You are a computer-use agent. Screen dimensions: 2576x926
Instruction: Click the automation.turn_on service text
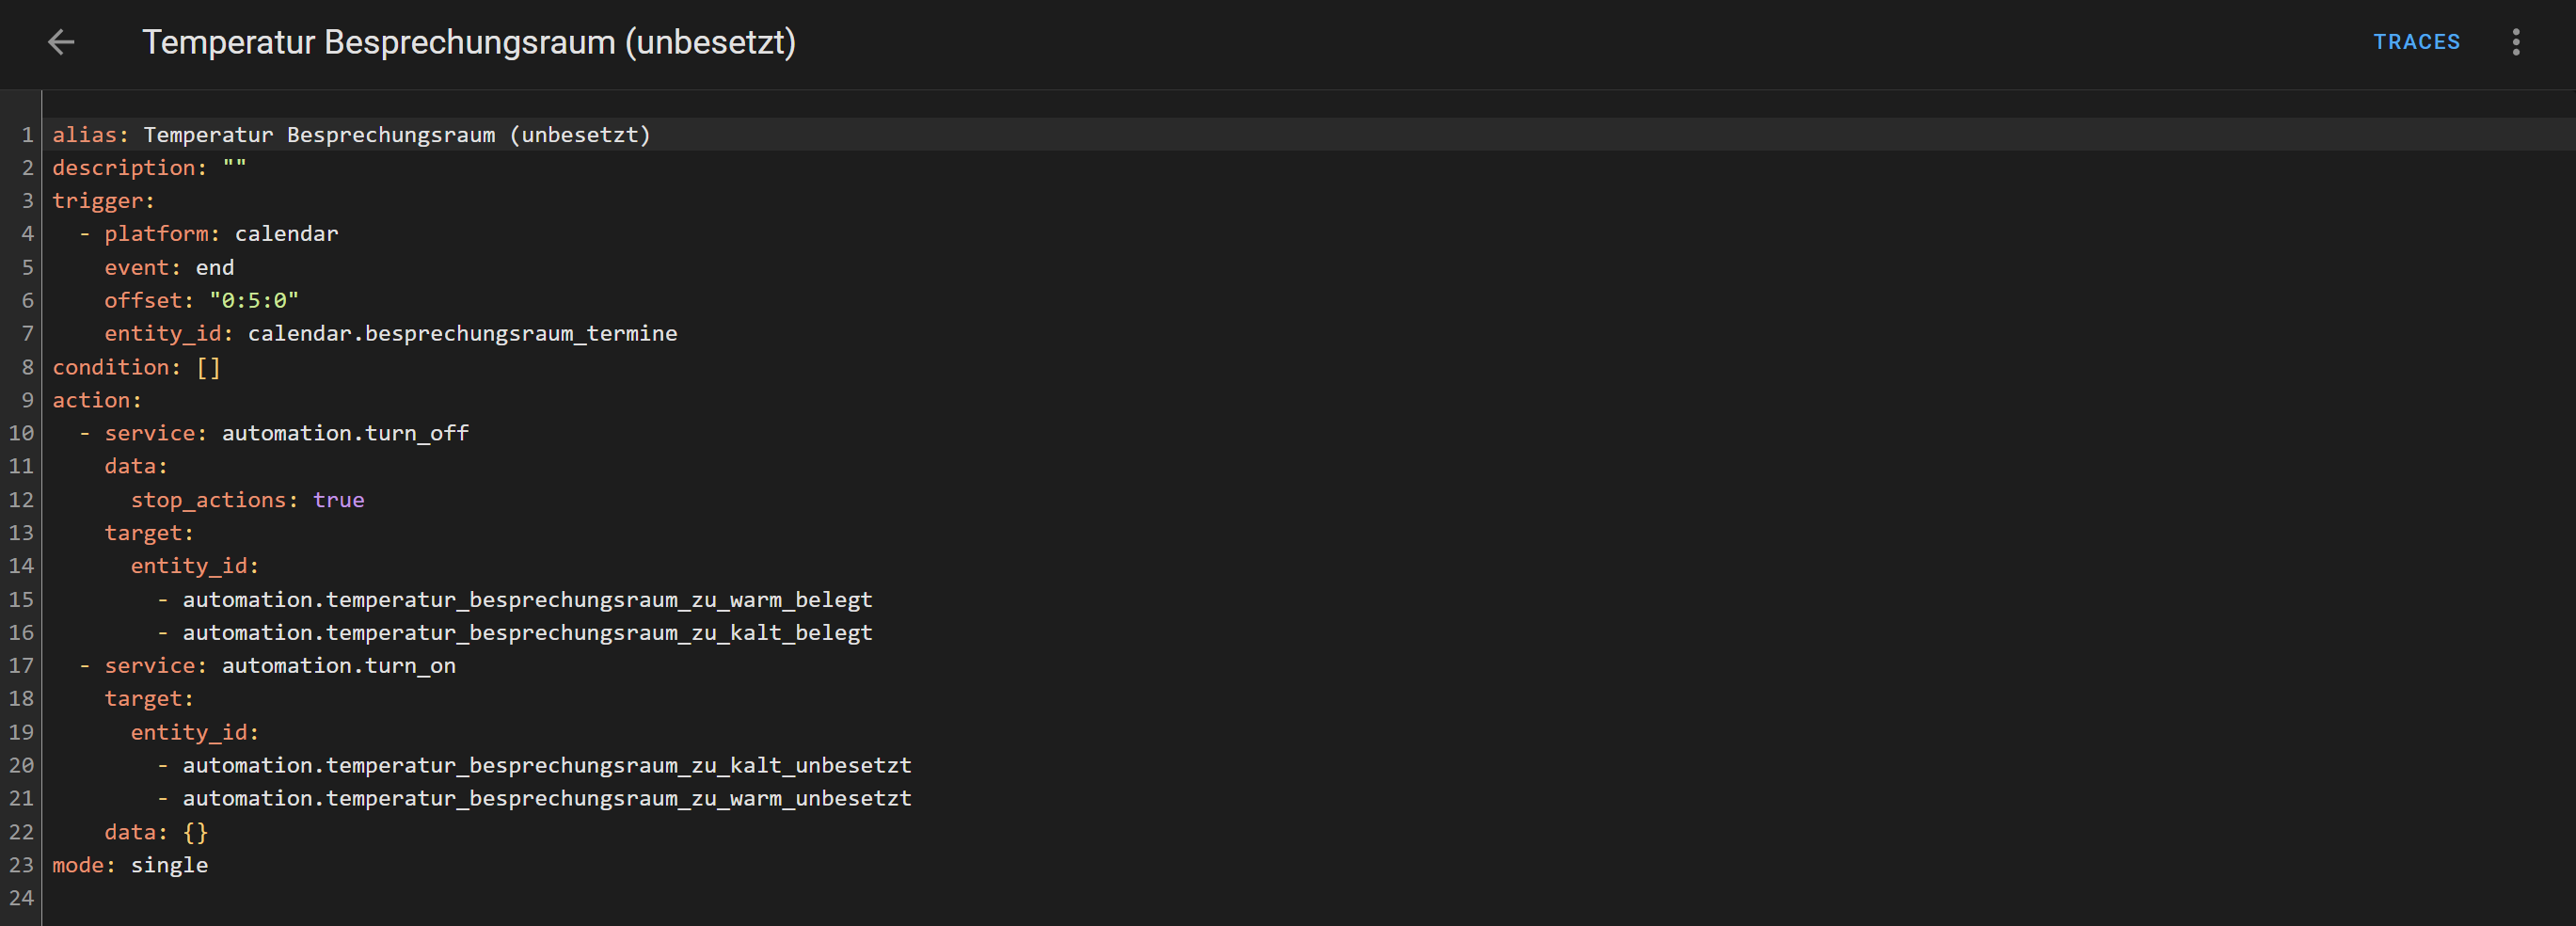tap(338, 666)
